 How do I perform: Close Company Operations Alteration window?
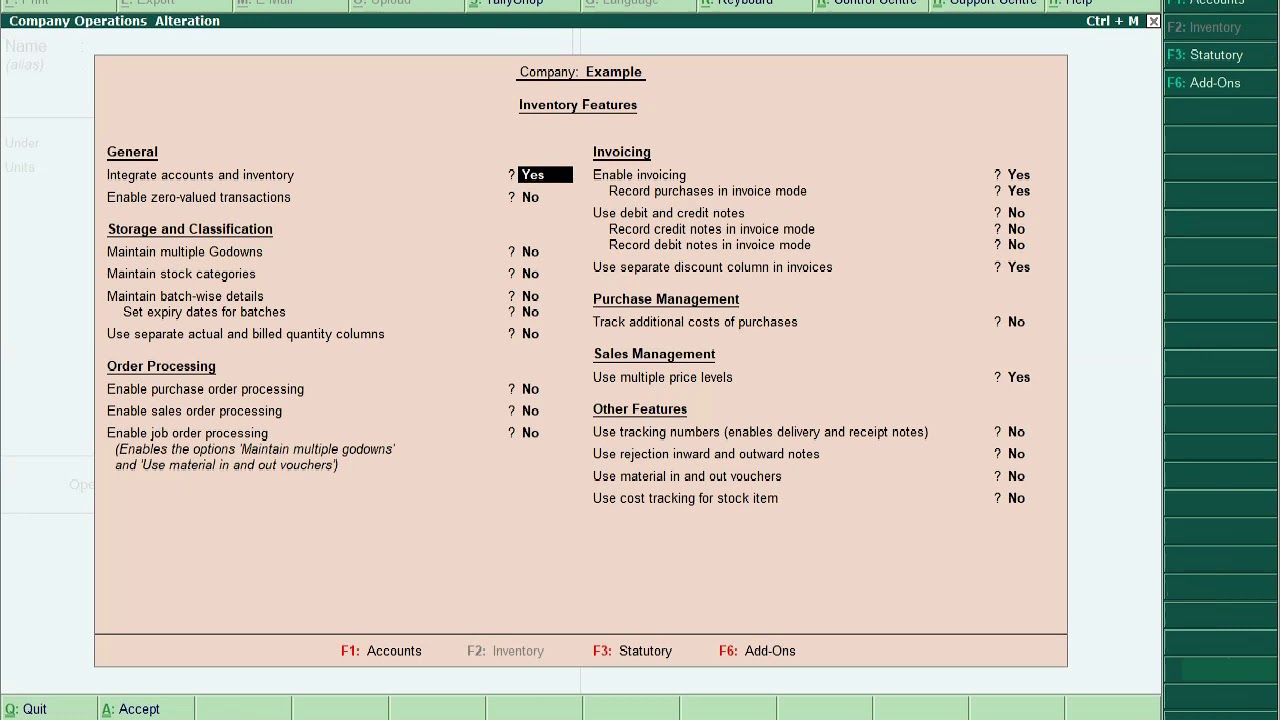pyautogui.click(x=1153, y=21)
